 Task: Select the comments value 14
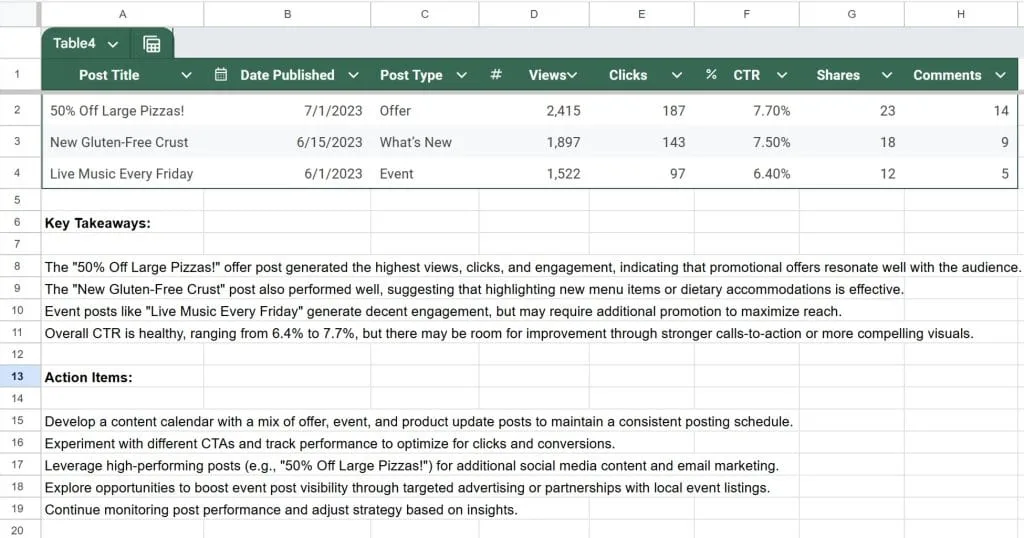[961, 110]
